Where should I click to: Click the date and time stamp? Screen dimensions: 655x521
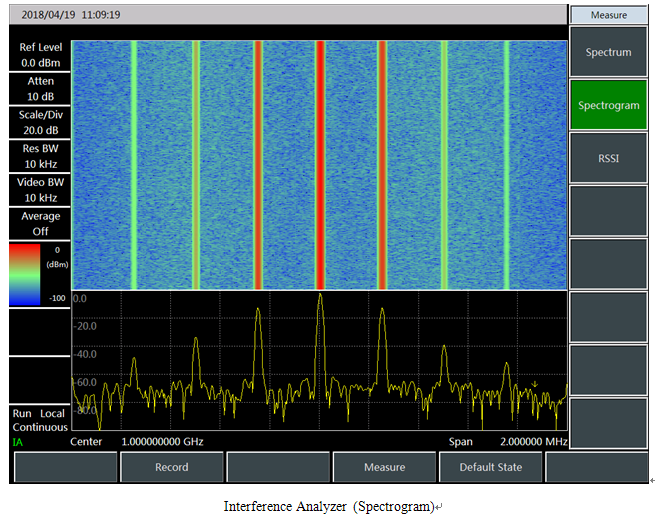pyautogui.click(x=72, y=16)
